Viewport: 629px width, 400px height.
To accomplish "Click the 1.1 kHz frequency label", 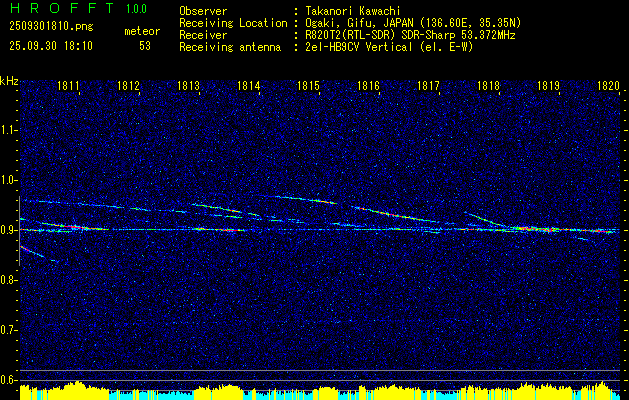I will click(9, 130).
